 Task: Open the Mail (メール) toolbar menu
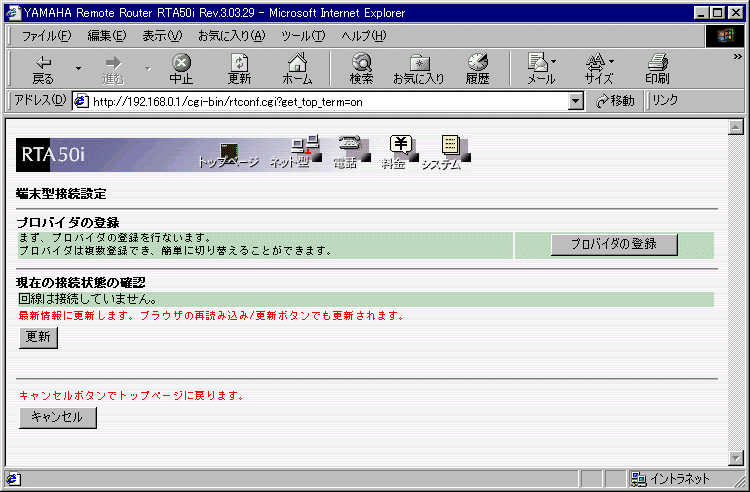pos(541,70)
